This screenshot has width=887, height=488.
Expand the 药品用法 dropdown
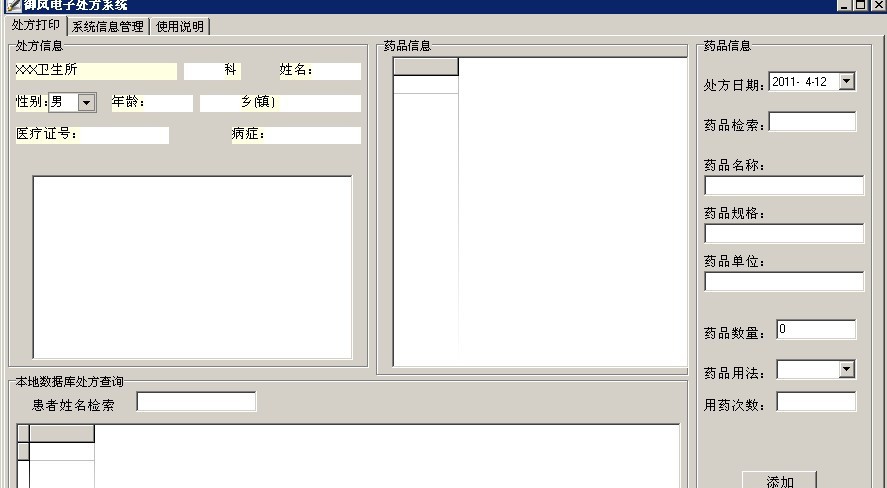[846, 369]
